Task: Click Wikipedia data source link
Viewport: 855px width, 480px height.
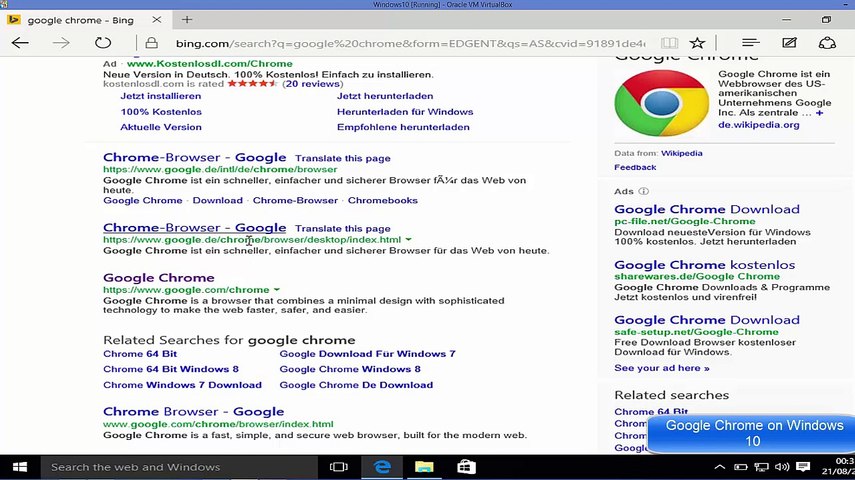Action: [682, 153]
